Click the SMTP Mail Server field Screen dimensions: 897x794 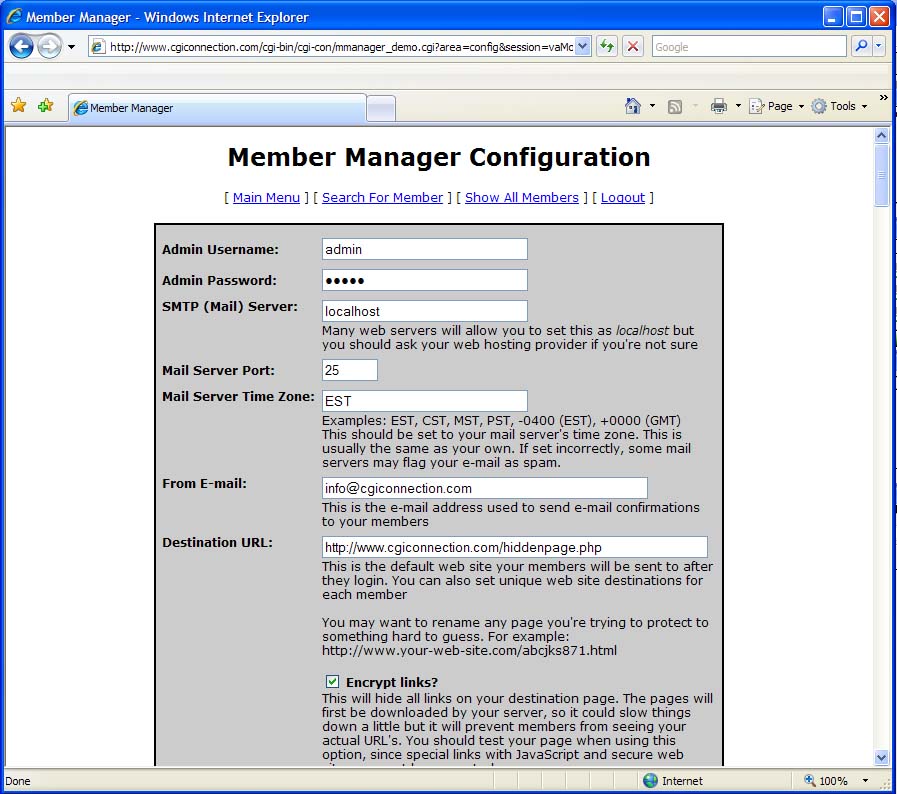(x=424, y=311)
